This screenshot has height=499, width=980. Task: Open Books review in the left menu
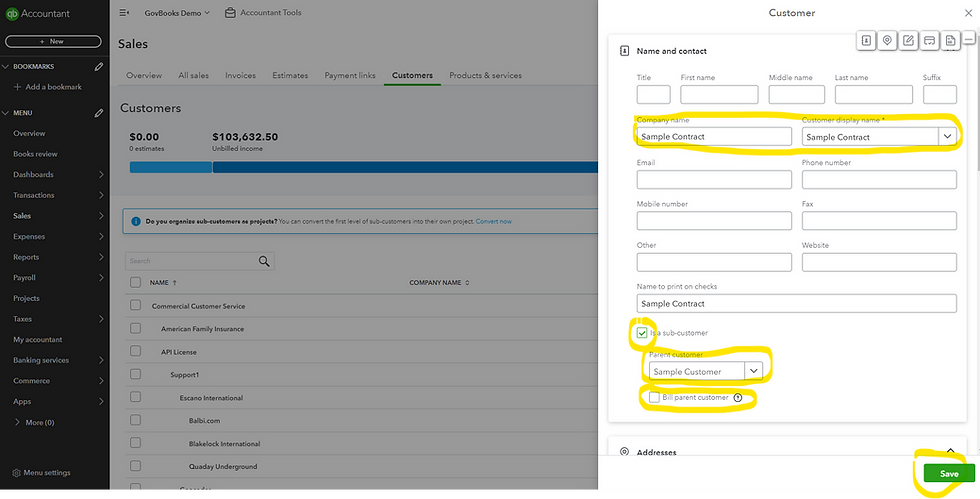coord(35,154)
